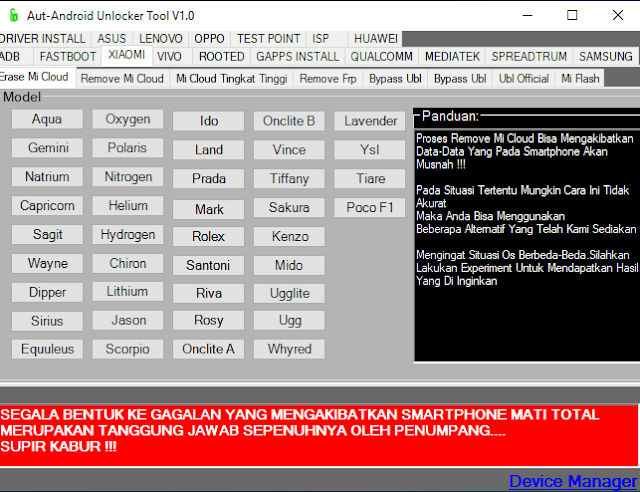The width and height of the screenshot is (640, 492).
Task: Switch to the ASUS tab
Action: click(x=112, y=39)
